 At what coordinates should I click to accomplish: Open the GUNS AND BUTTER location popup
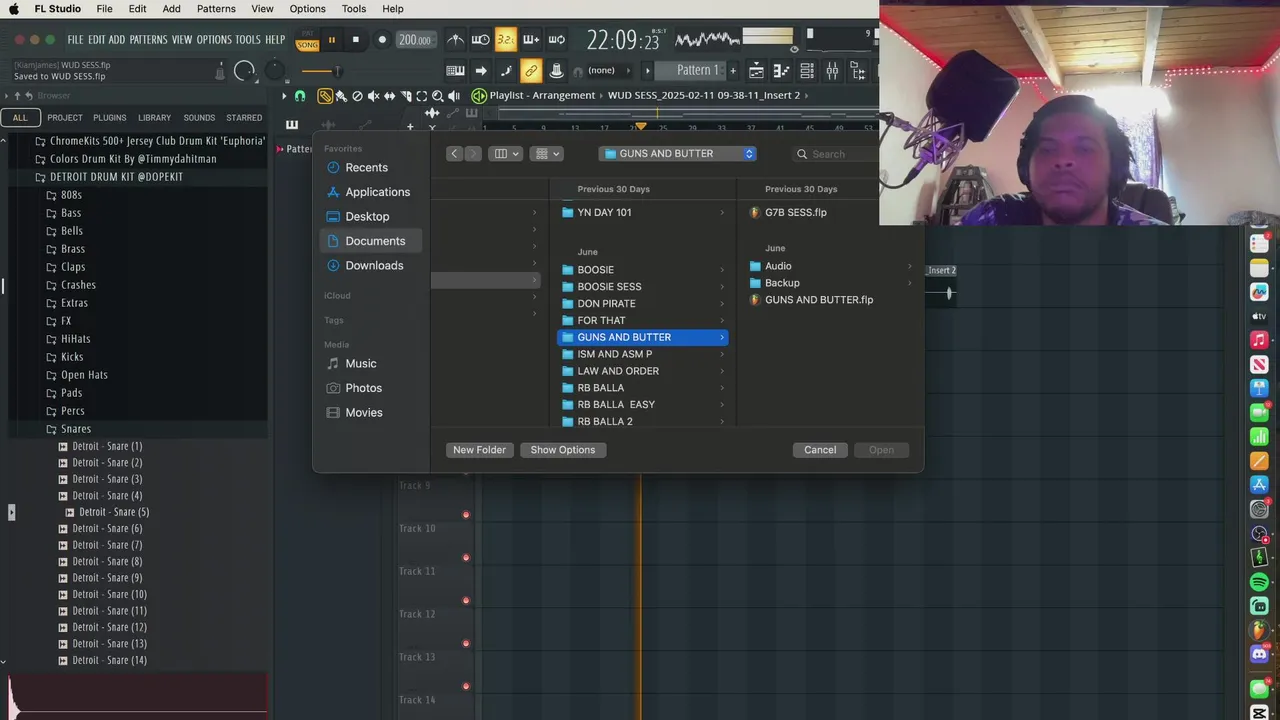click(x=678, y=154)
